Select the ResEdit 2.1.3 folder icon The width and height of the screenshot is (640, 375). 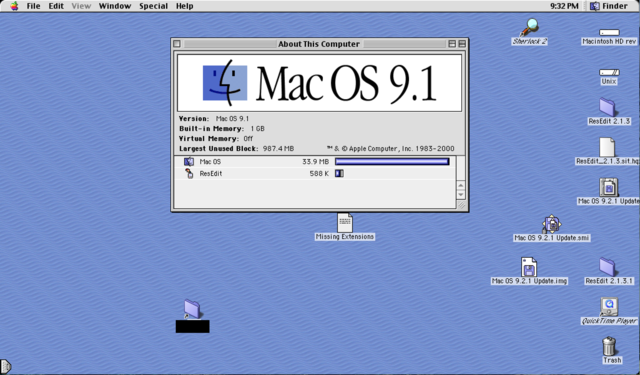tap(608, 107)
